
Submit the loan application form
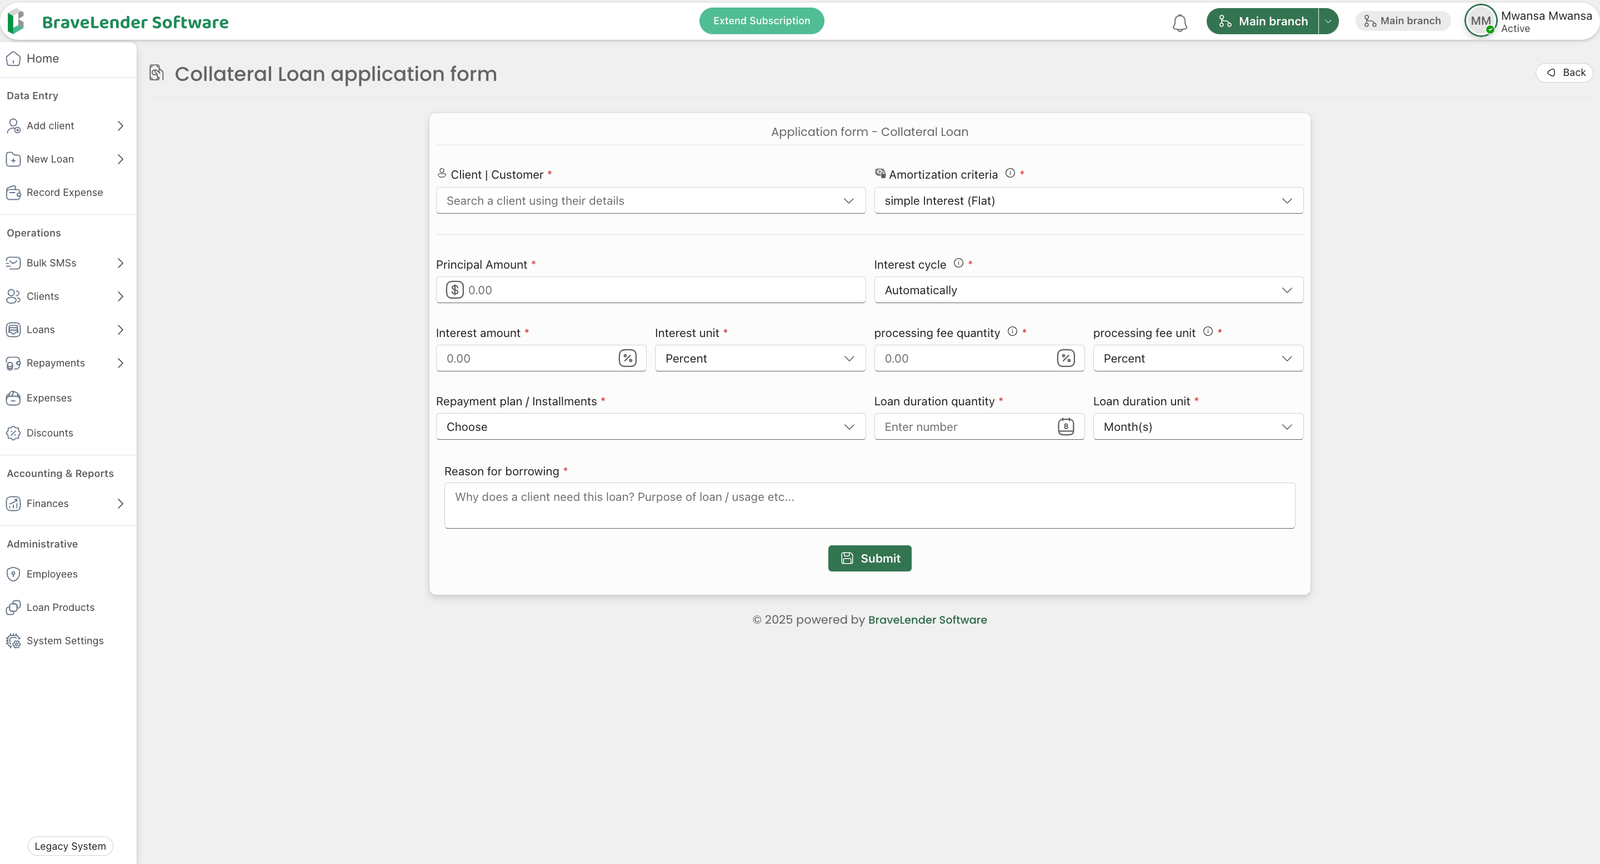point(869,559)
